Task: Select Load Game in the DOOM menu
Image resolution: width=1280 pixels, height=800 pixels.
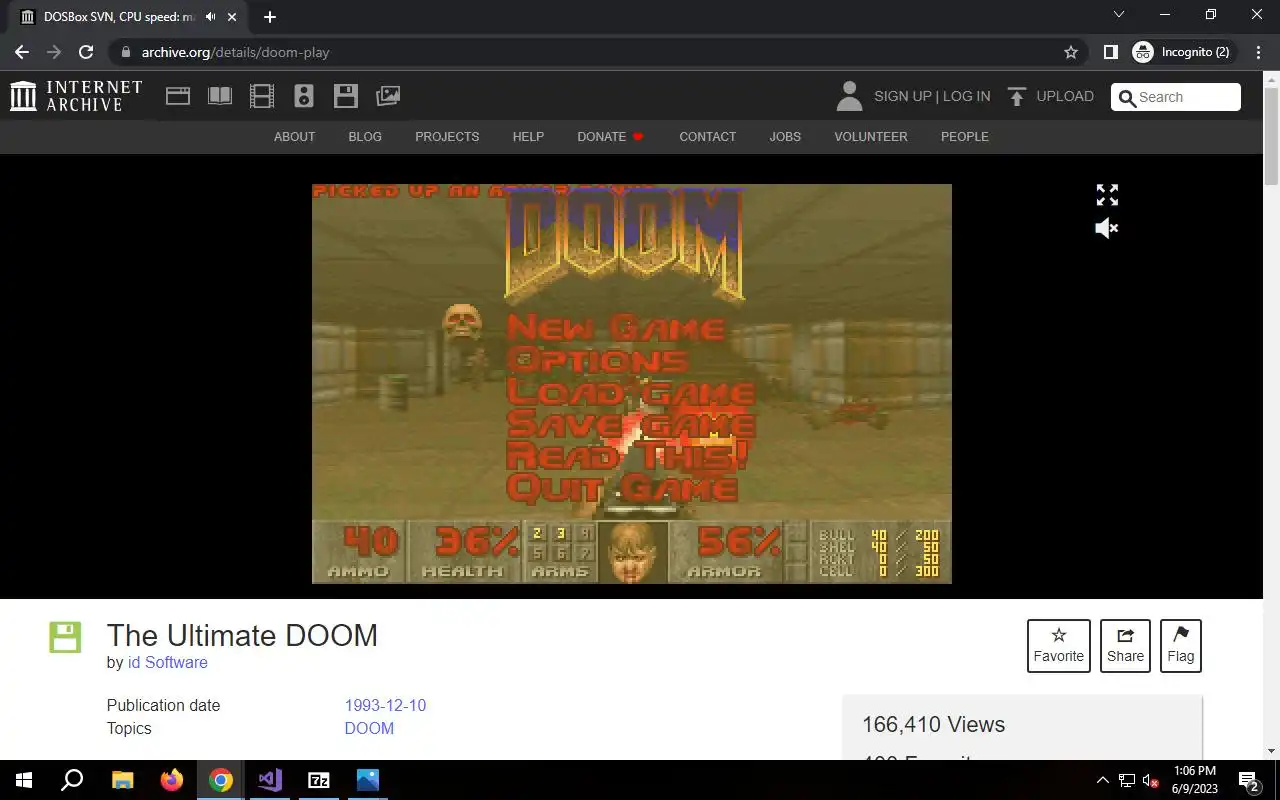Action: coord(631,392)
